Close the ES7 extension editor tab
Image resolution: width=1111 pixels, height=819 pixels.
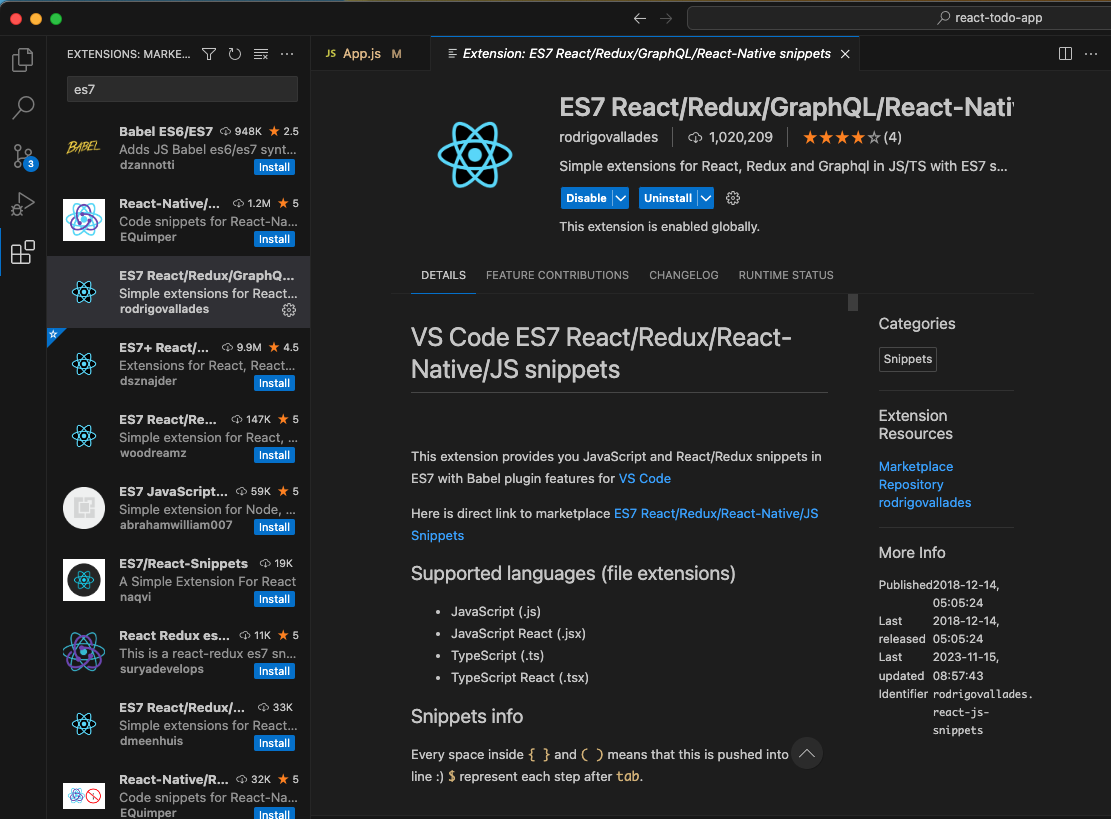tap(845, 54)
